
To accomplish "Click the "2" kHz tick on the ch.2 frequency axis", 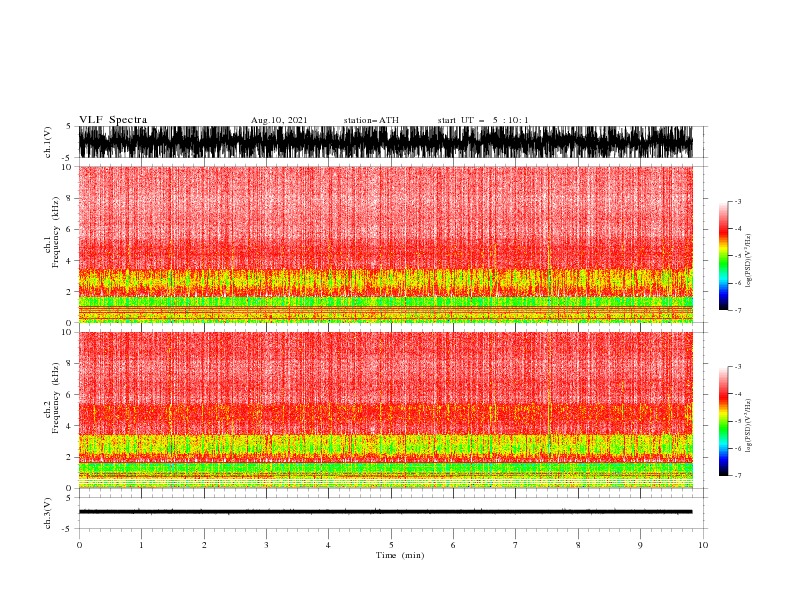I will (69, 457).
